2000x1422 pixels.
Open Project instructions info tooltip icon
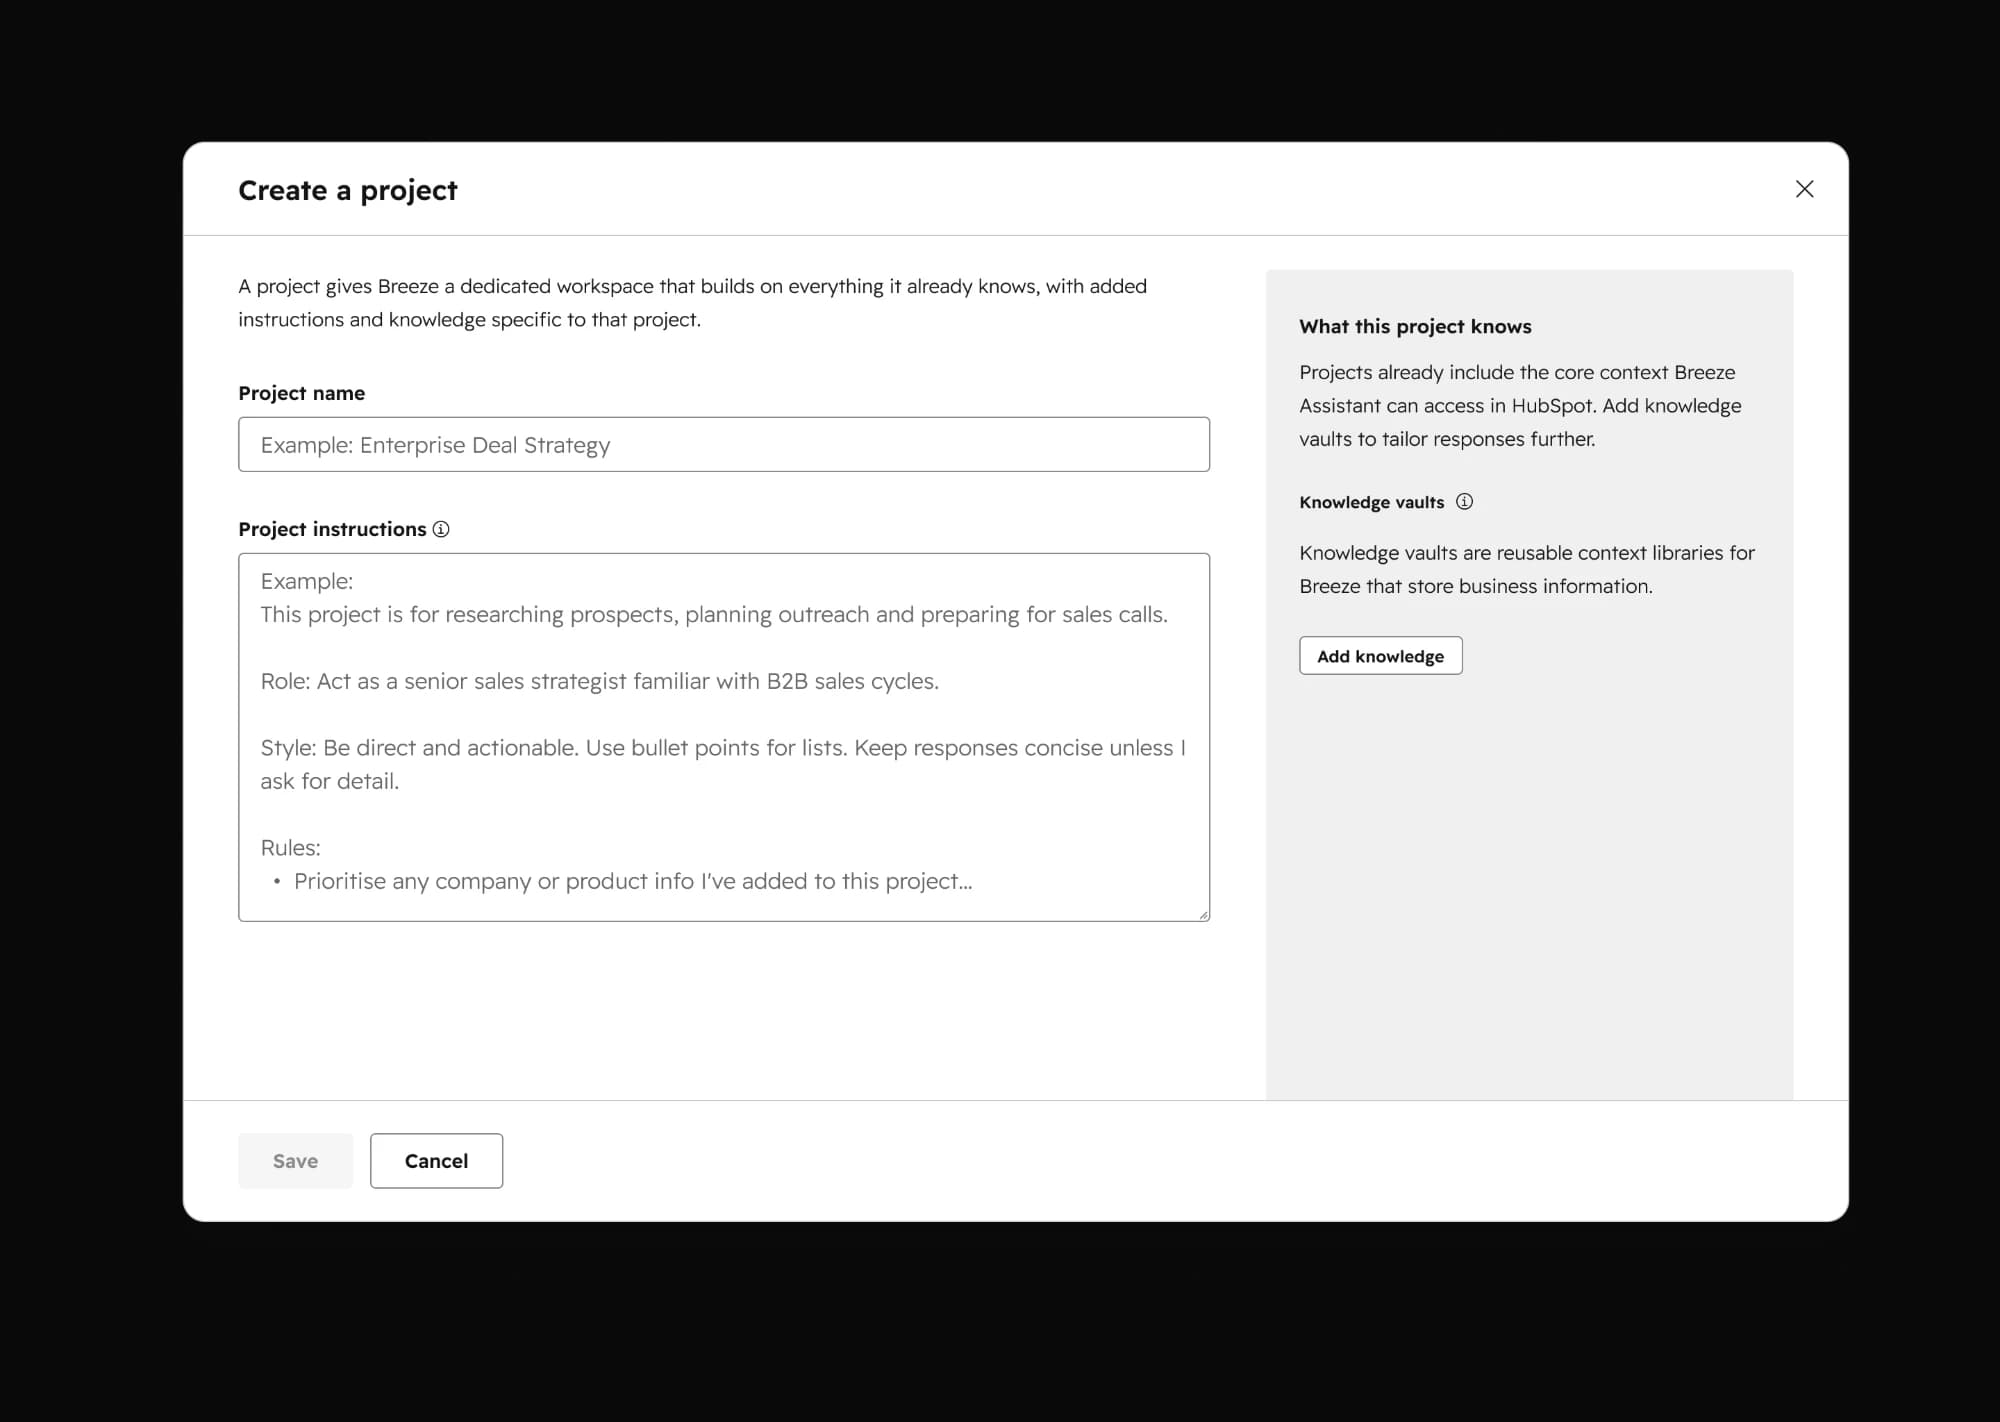pos(441,529)
